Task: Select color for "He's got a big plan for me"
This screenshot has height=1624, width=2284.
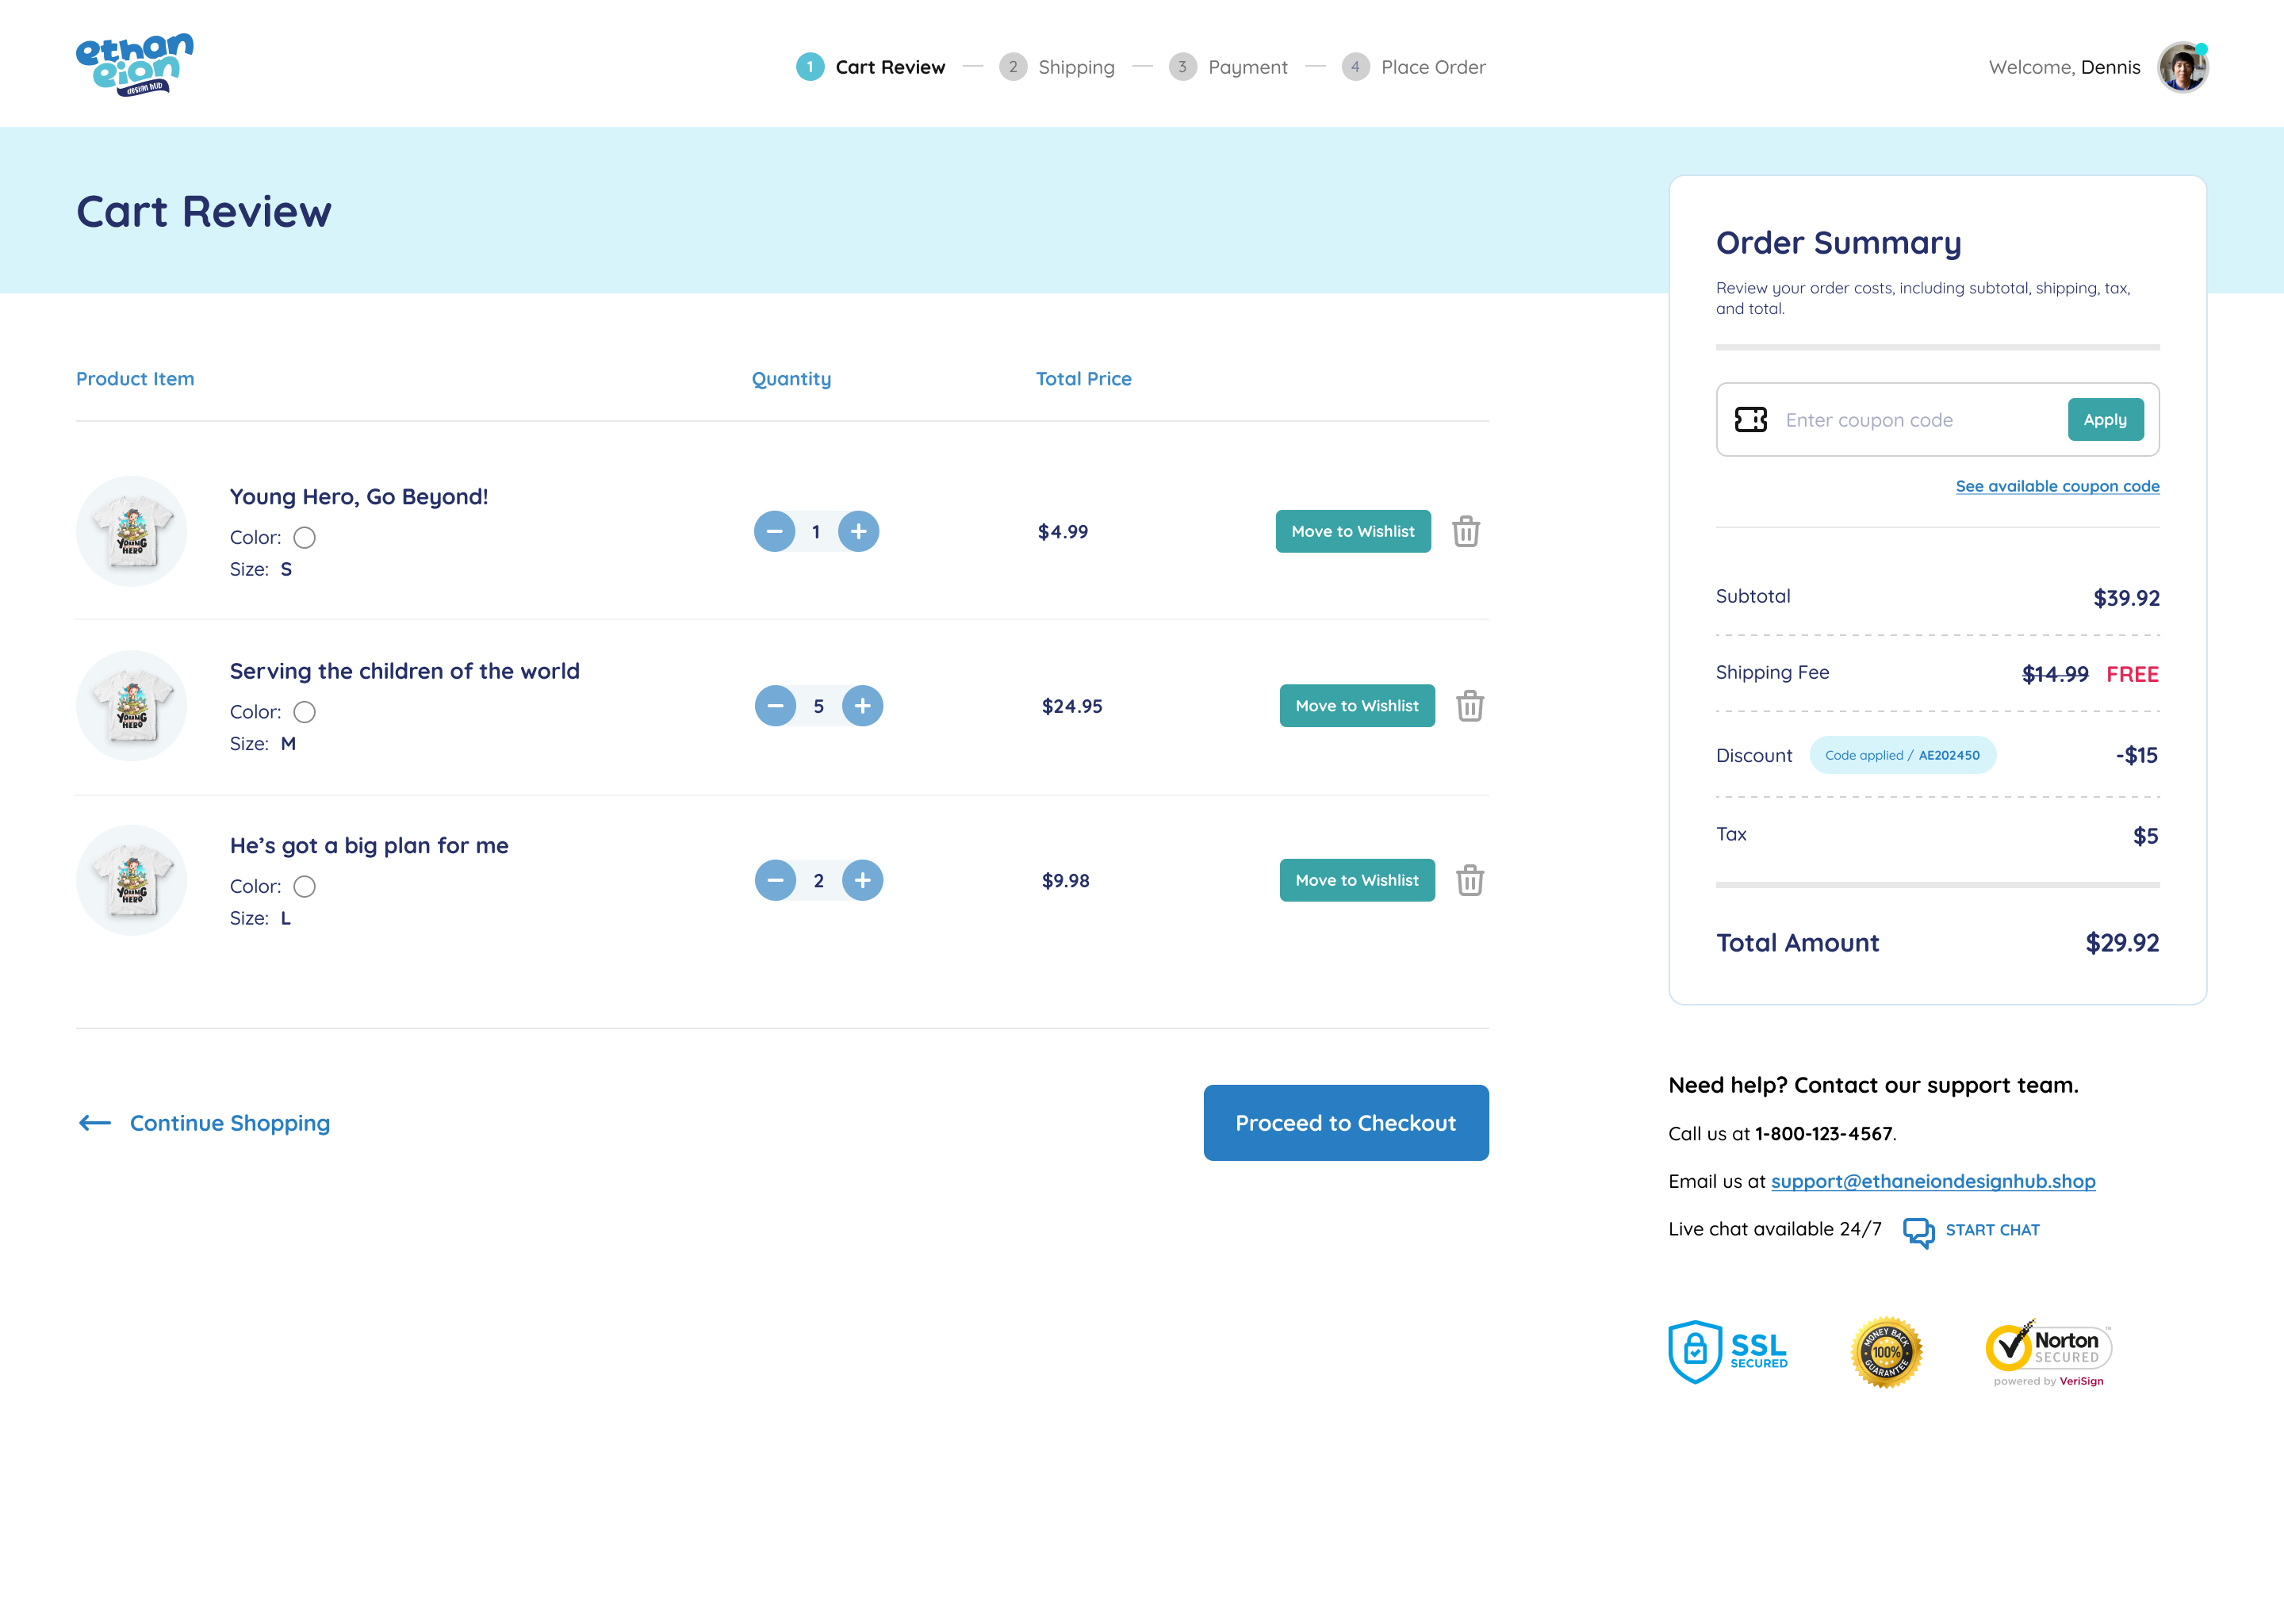Action: coord(305,886)
